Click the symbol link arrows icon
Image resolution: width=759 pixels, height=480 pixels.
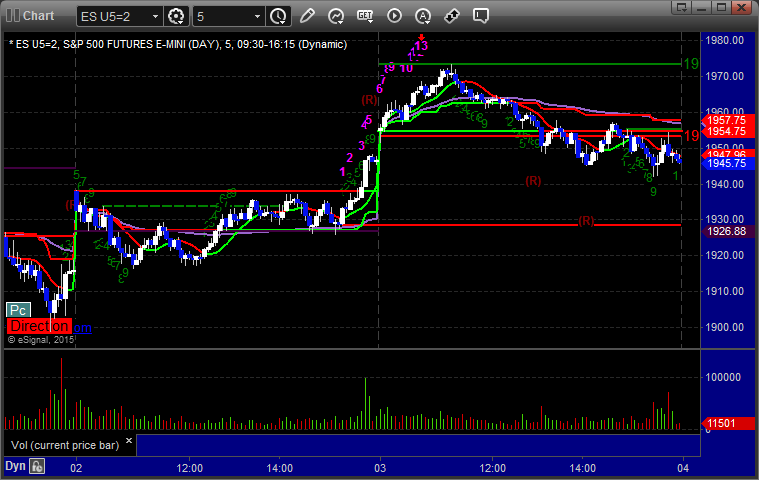[452, 16]
